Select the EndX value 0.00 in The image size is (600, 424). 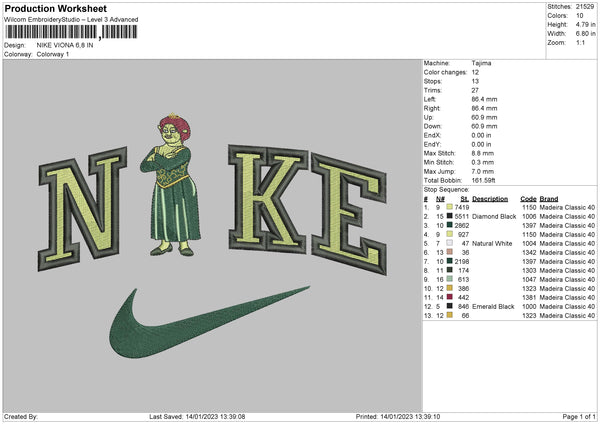click(x=481, y=135)
